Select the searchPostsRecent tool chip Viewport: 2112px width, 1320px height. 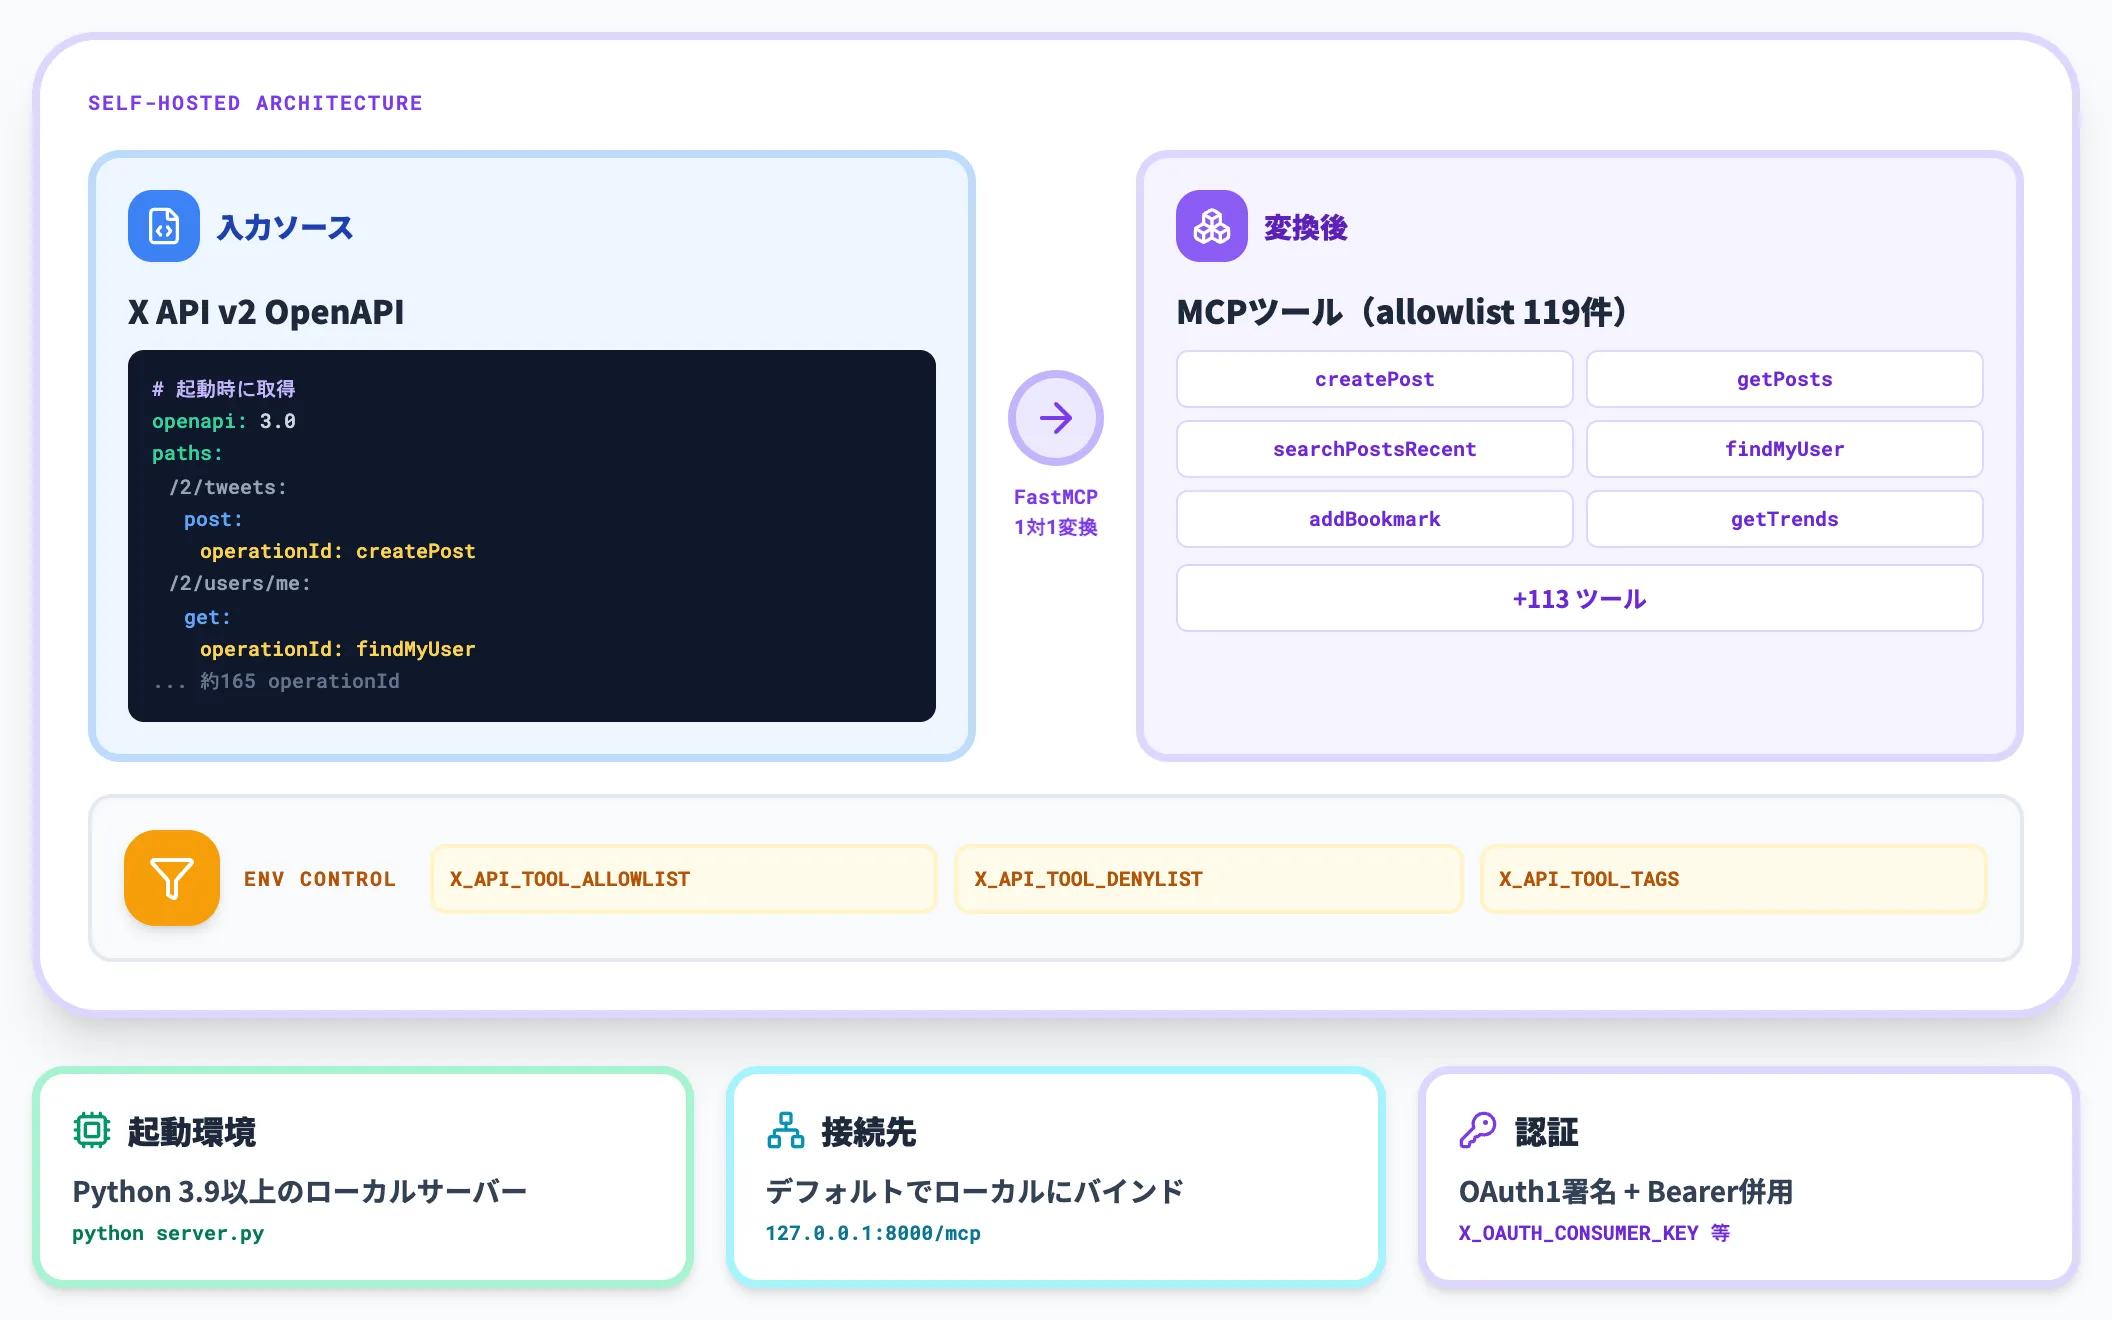(x=1374, y=449)
